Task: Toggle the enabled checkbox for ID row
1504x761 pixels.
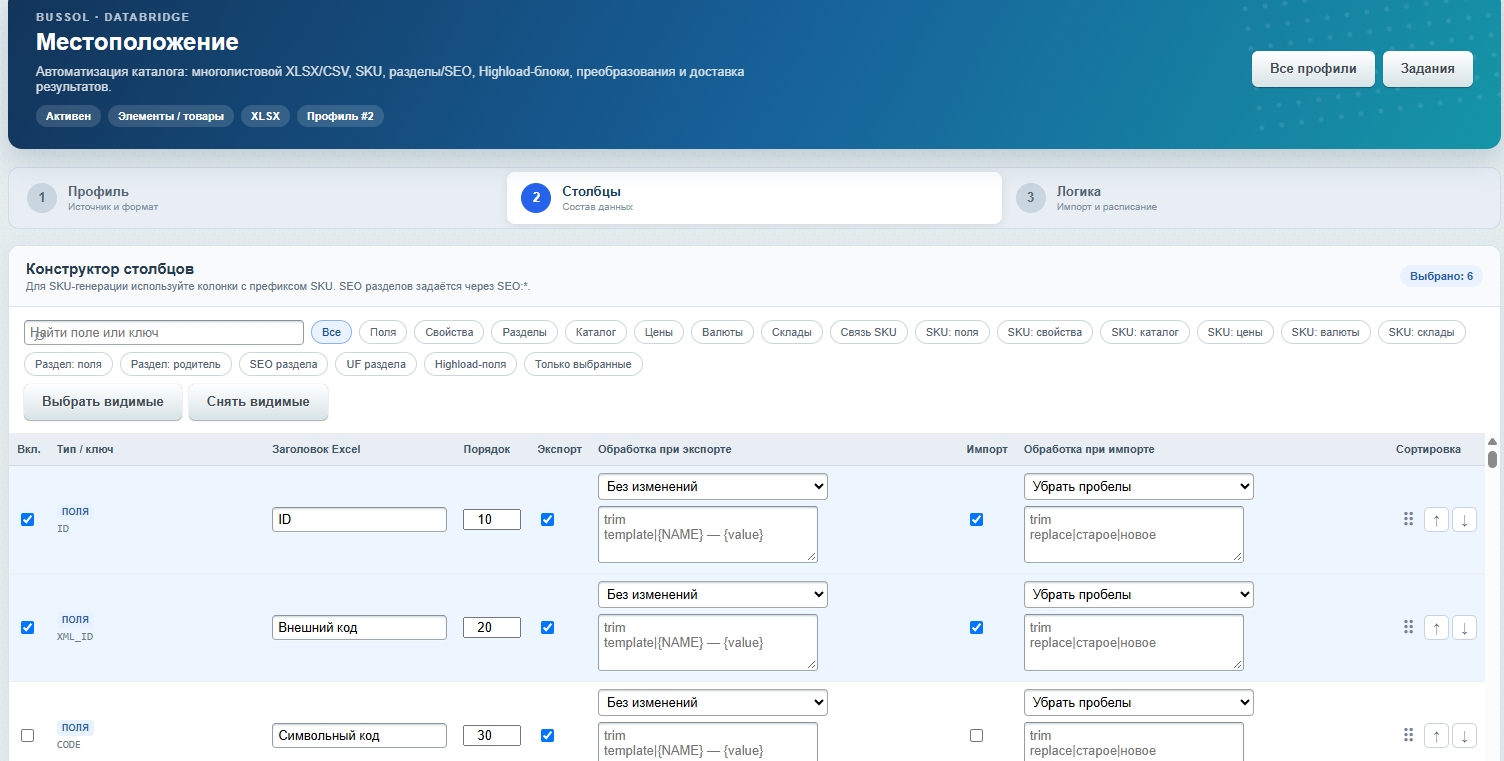Action: pyautogui.click(x=27, y=519)
